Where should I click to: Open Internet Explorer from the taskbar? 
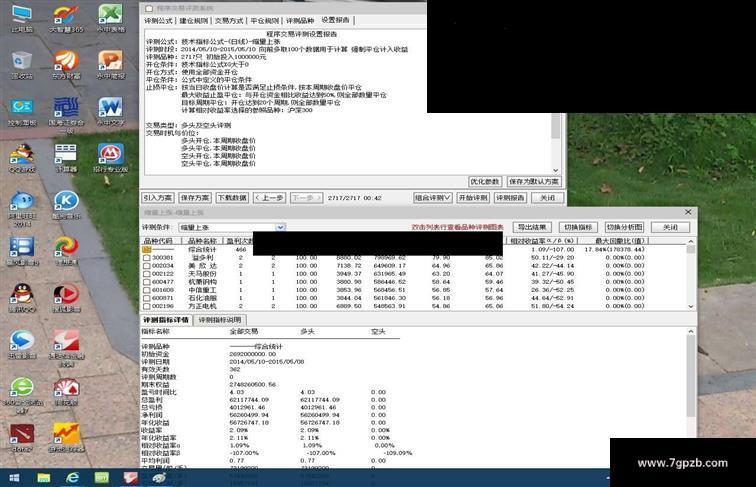click(72, 477)
